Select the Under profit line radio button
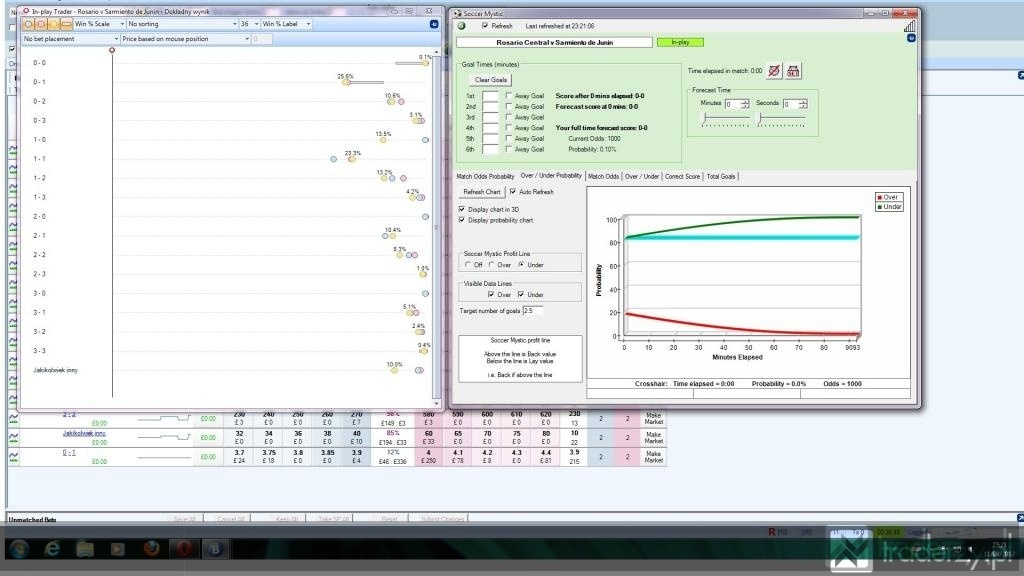This screenshot has height=576, width=1024. click(x=521, y=264)
